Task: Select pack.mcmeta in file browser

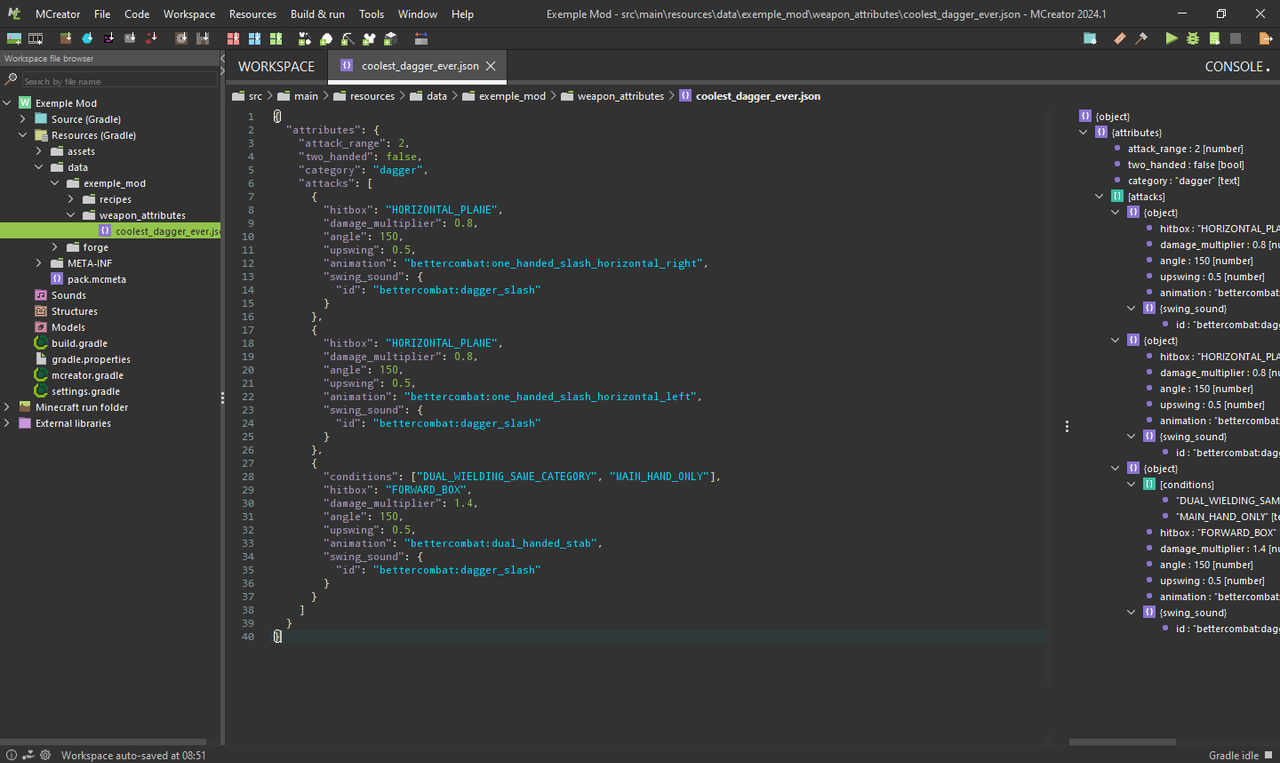Action: [x=96, y=279]
